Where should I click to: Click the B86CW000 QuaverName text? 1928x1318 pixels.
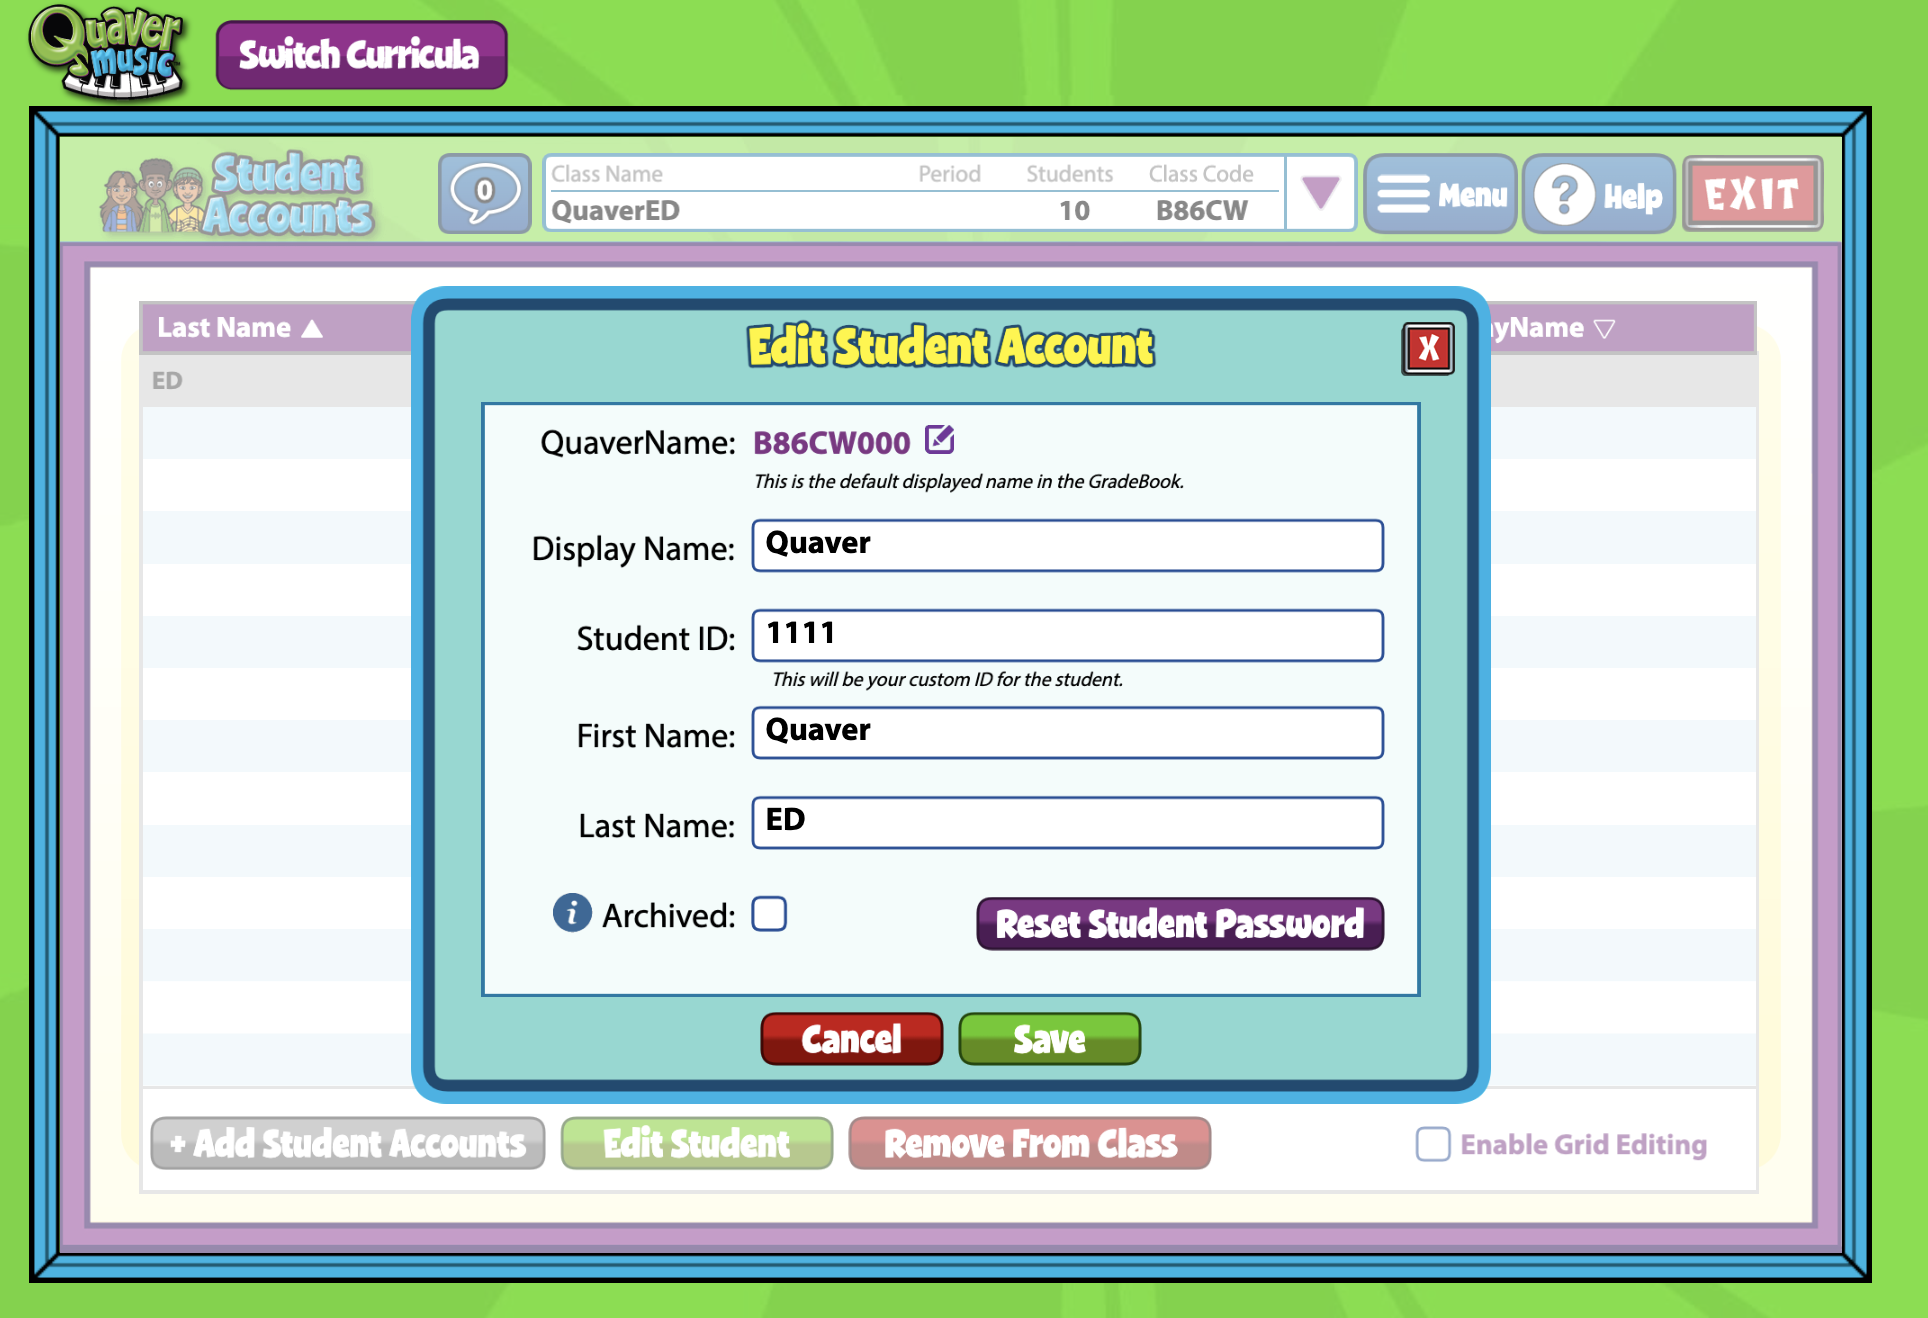click(831, 442)
